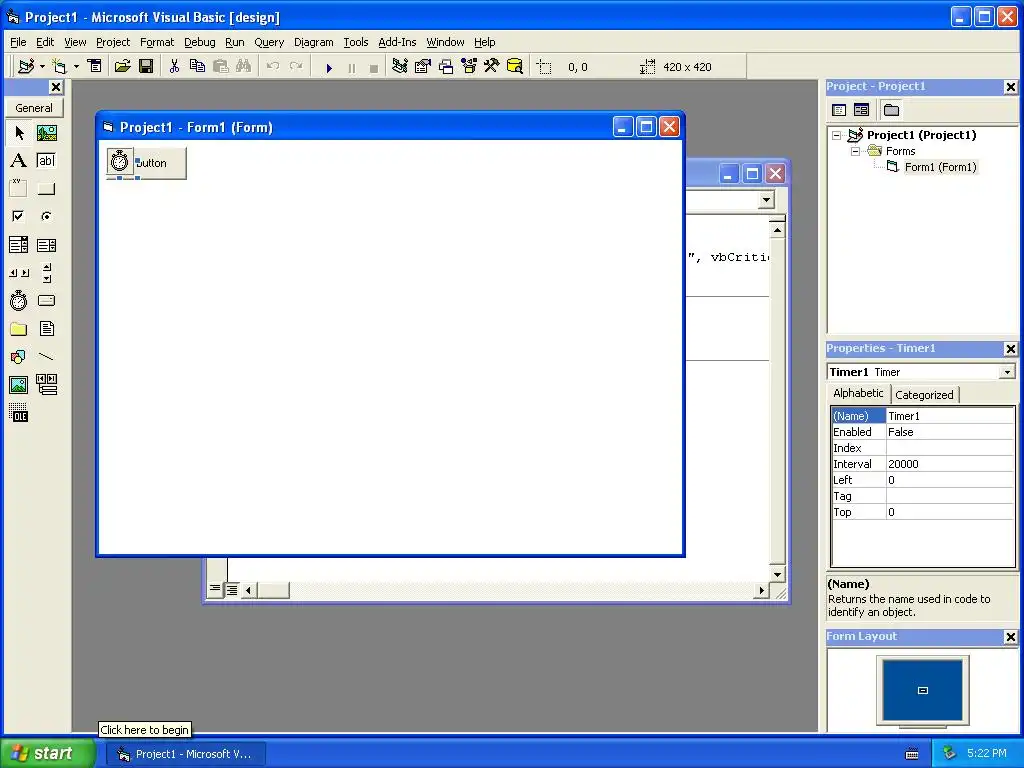
Task: Click the General toolbox tab button
Action: pyautogui.click(x=34, y=108)
